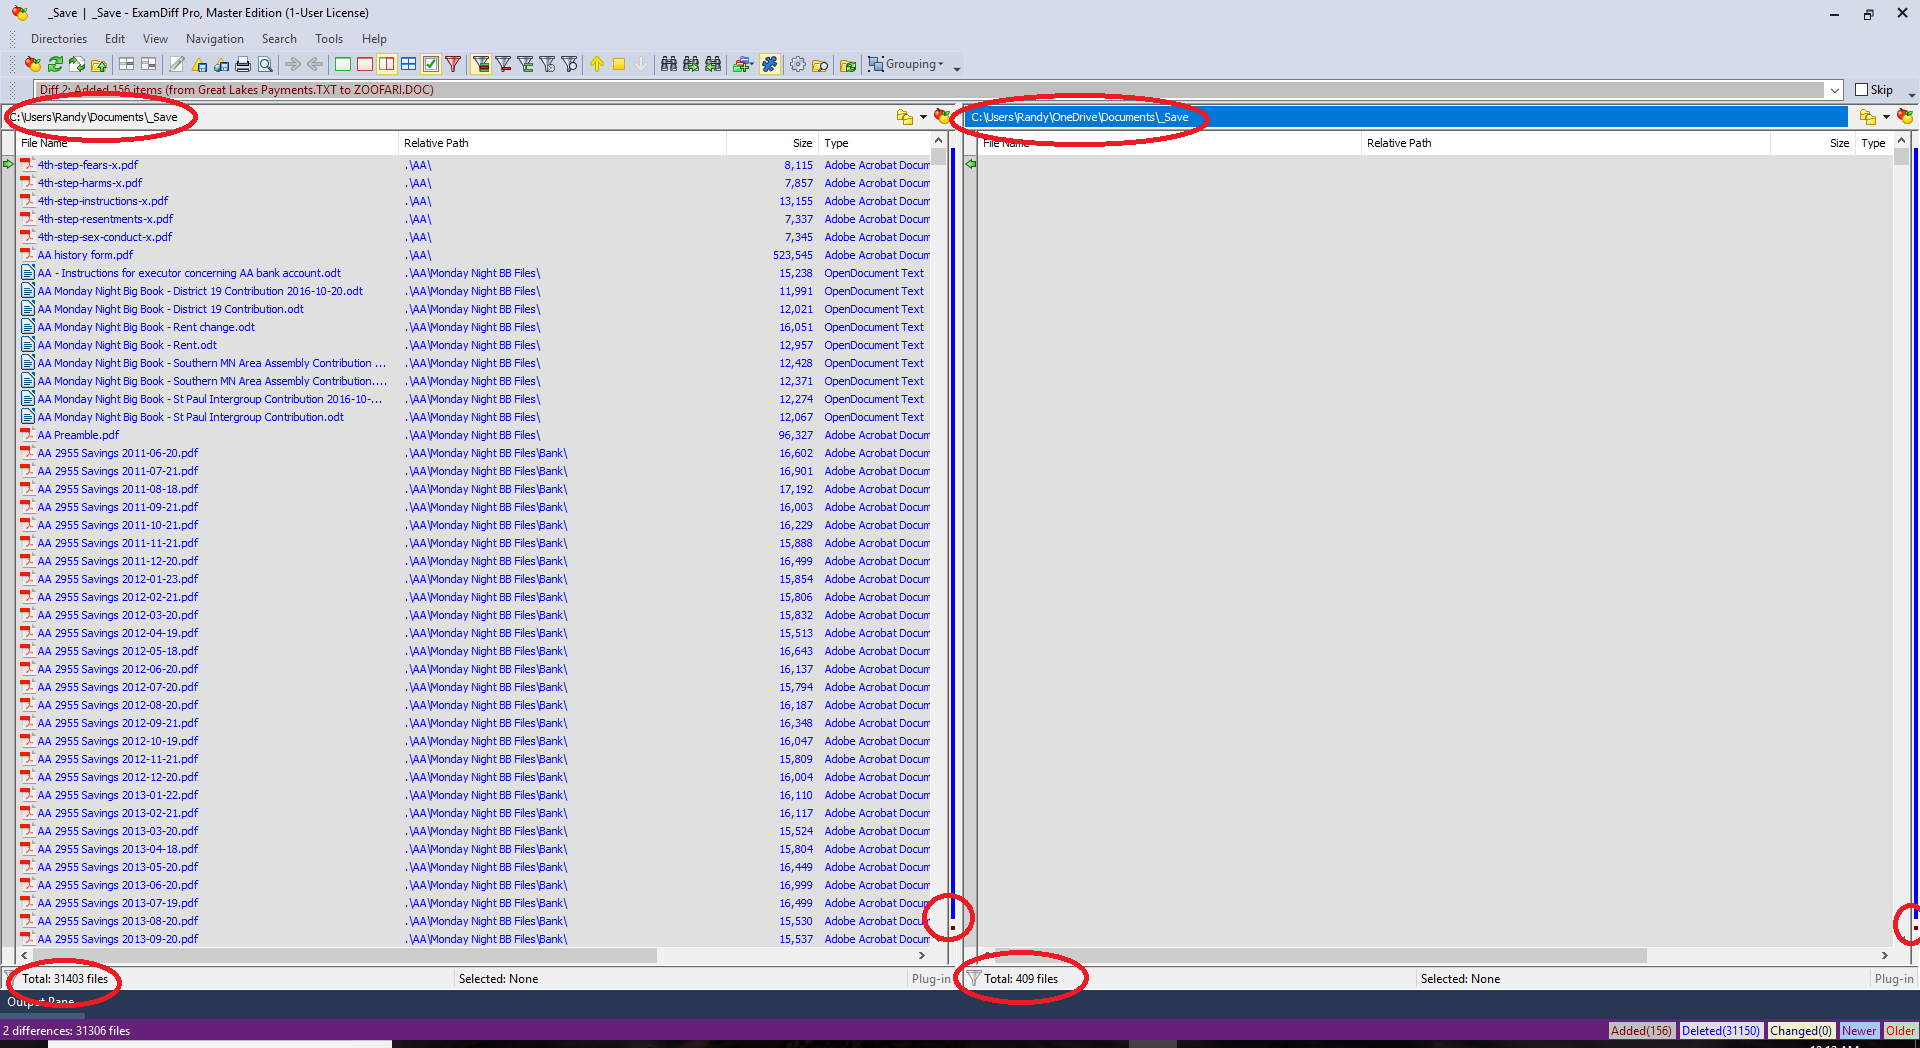The image size is (1920, 1048).
Task: Click the Deleted(31150) color legend
Action: click(x=1720, y=1031)
